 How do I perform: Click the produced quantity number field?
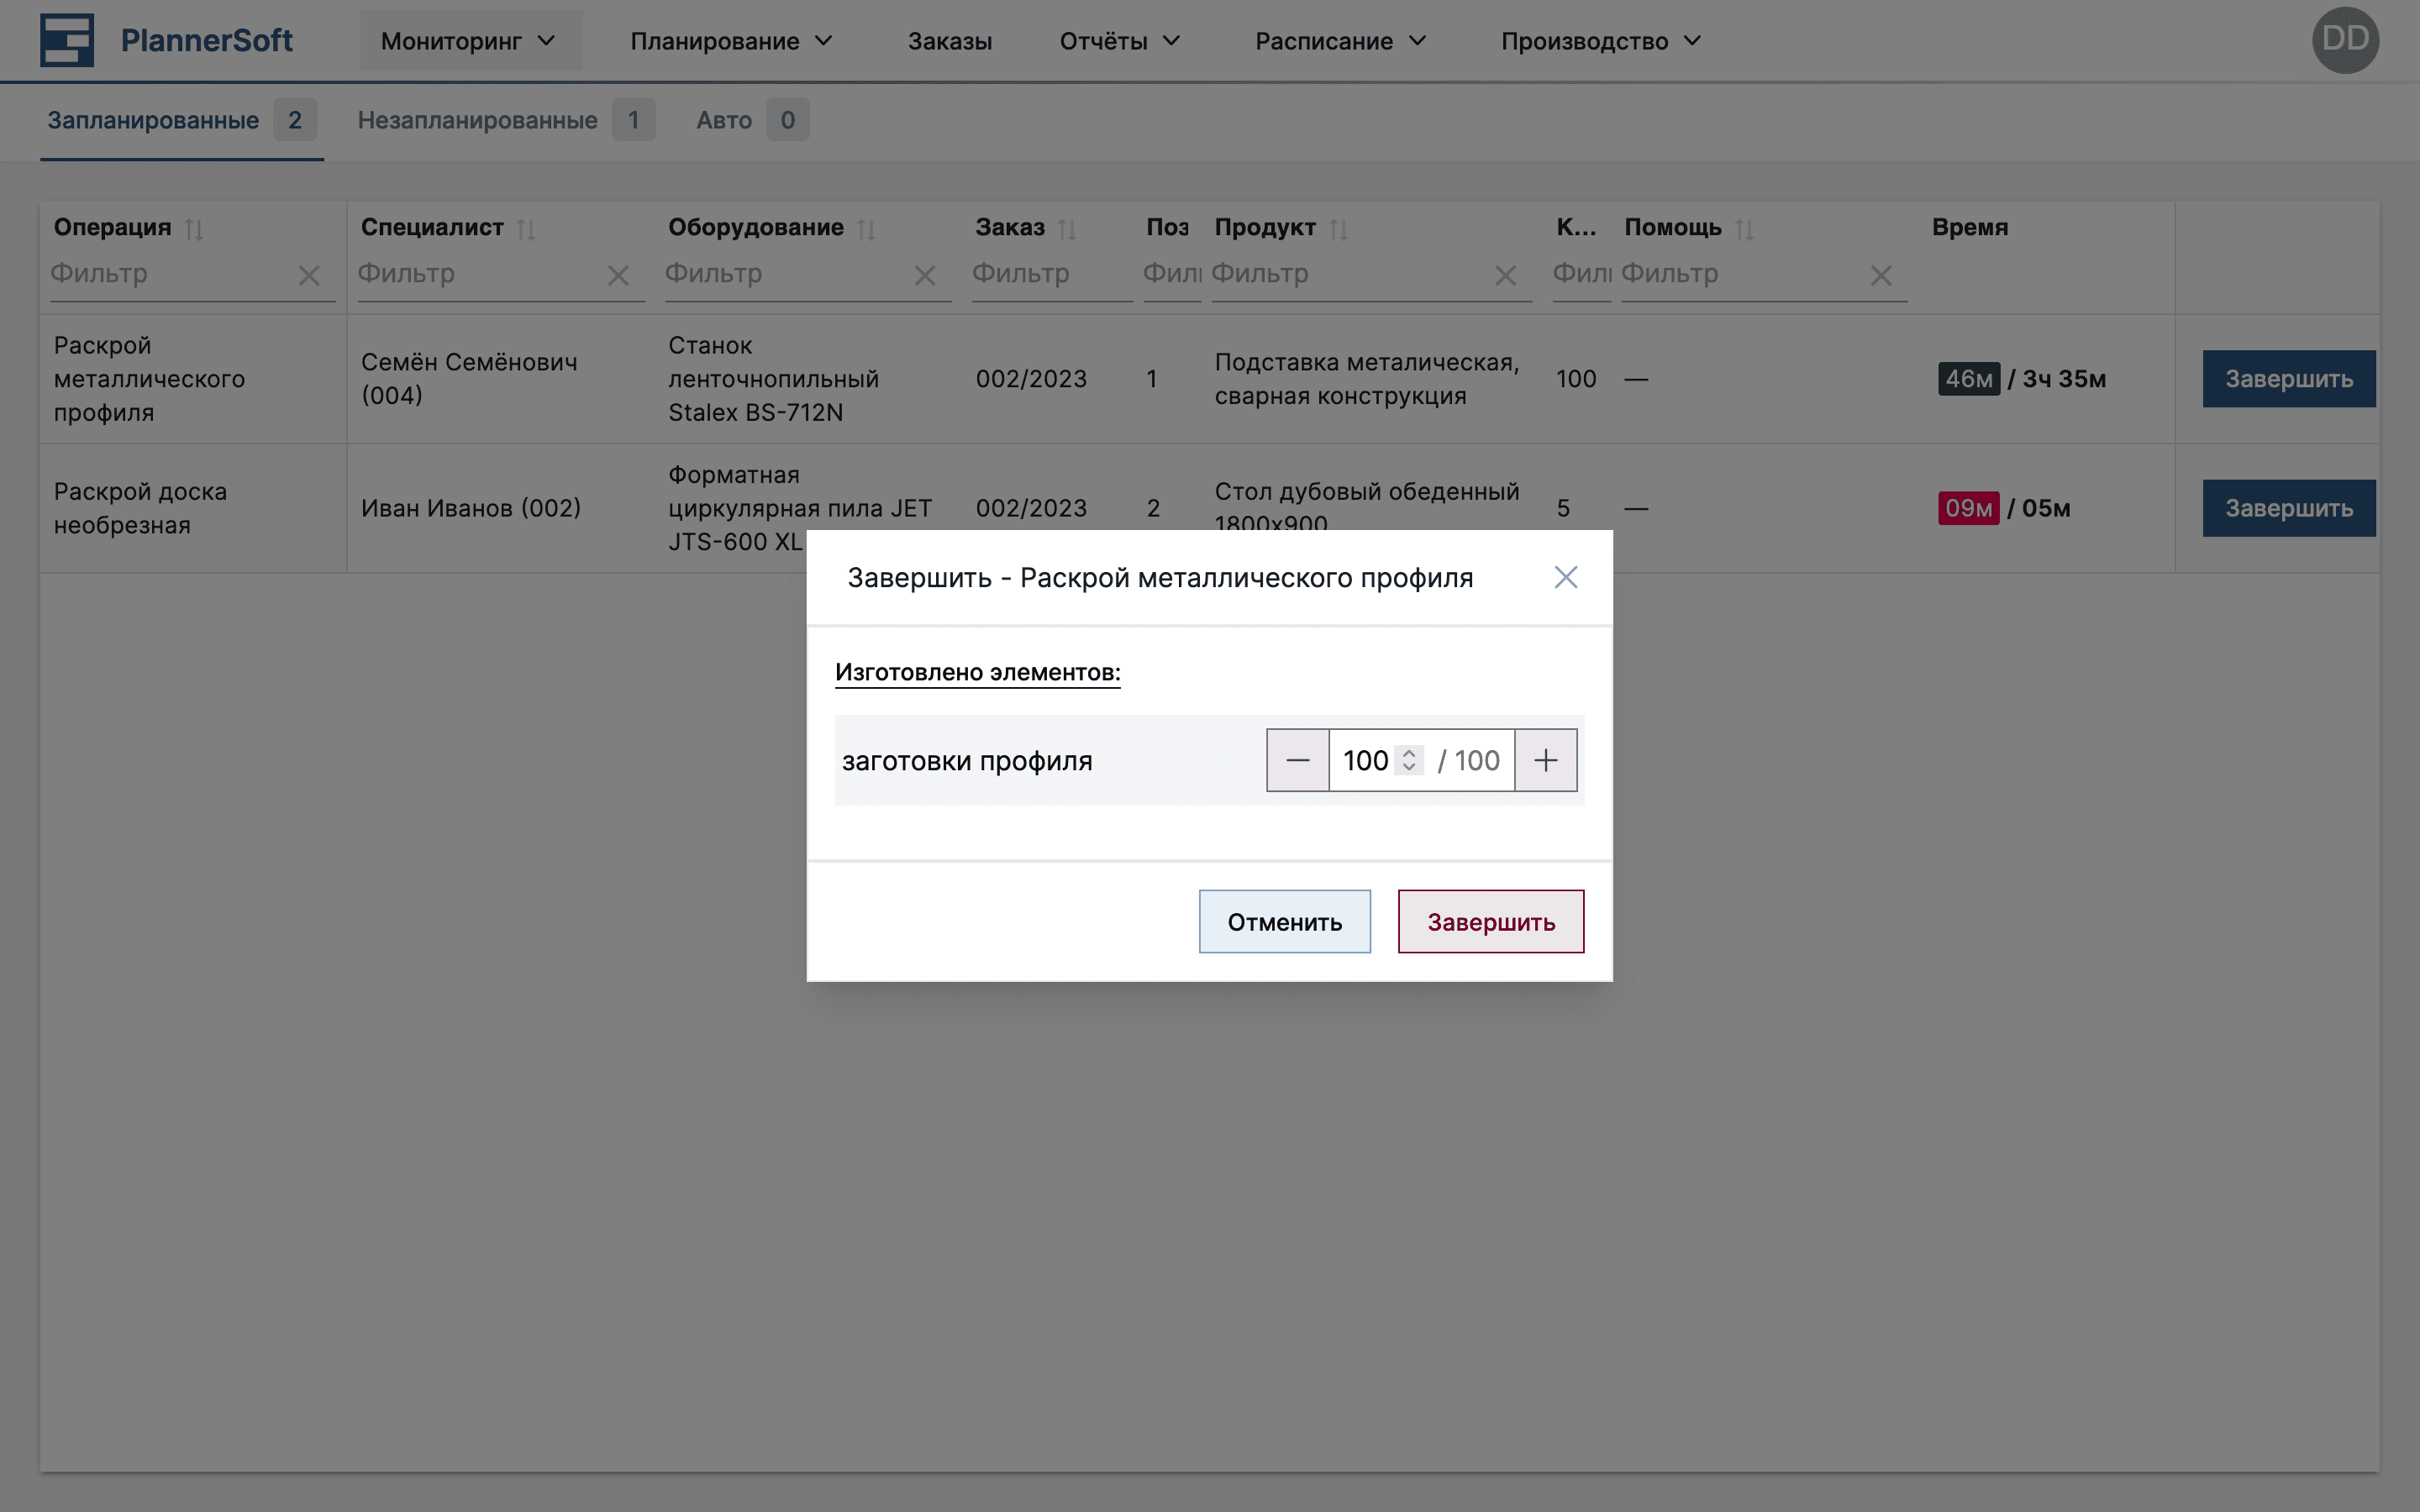coord(1365,760)
